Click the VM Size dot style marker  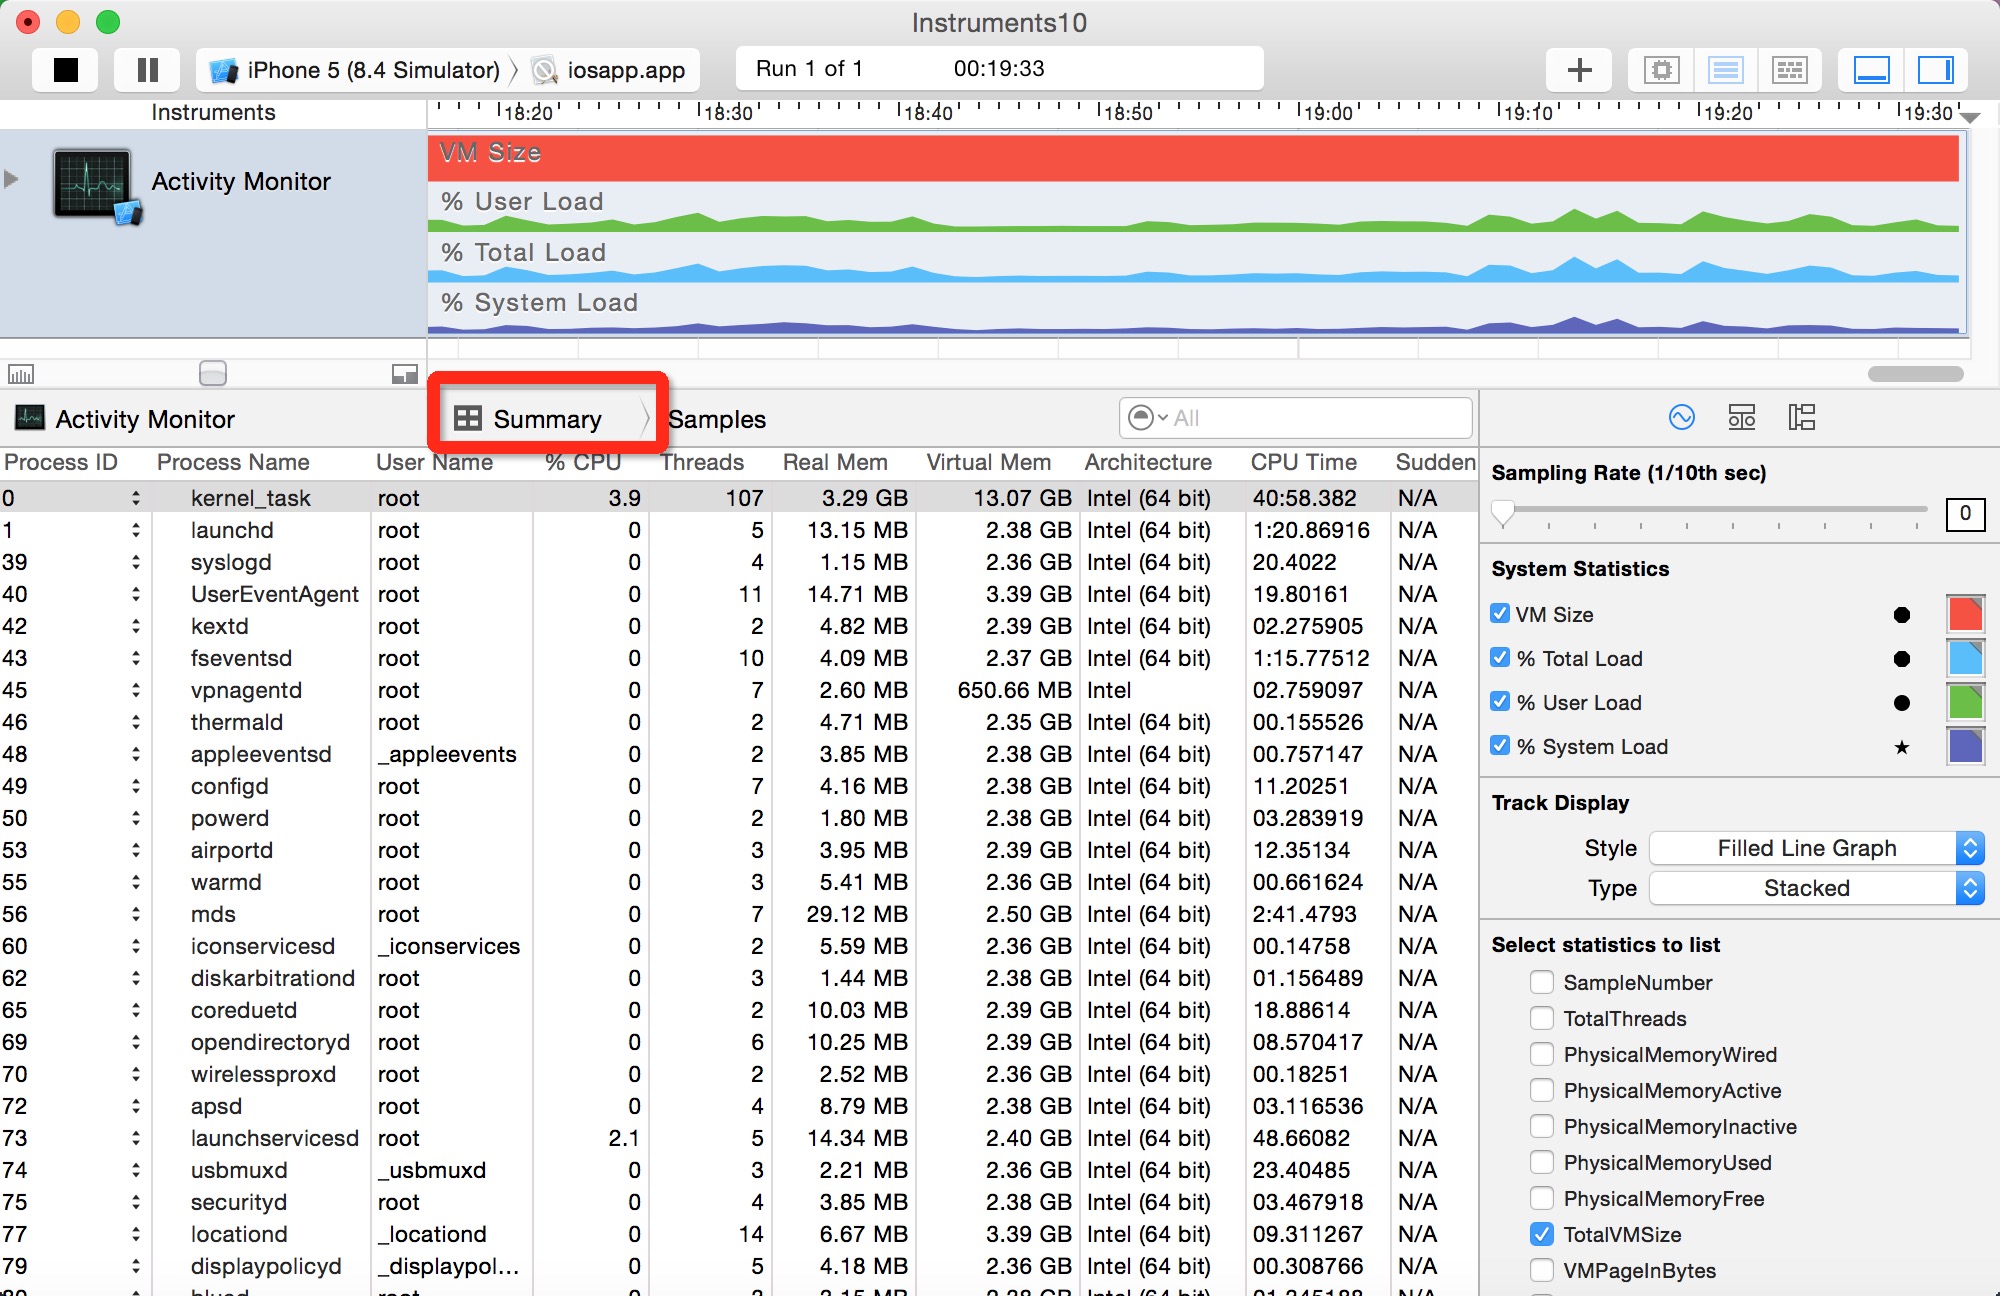pos(1901,614)
